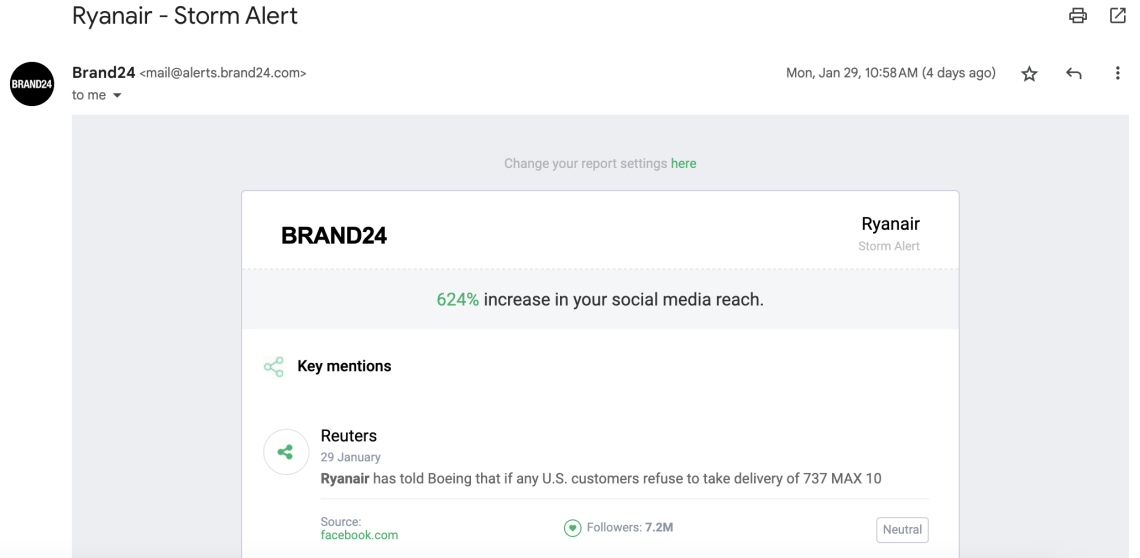Click the Neutral sentiment tag
Image resolution: width=1140 pixels, height=558 pixels.
click(902, 530)
